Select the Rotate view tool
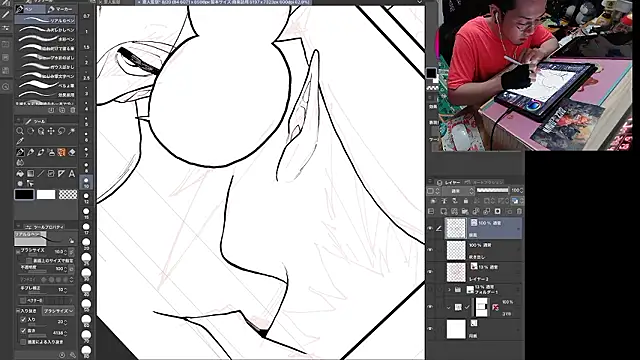The width and height of the screenshot is (640, 360). click(x=30, y=131)
